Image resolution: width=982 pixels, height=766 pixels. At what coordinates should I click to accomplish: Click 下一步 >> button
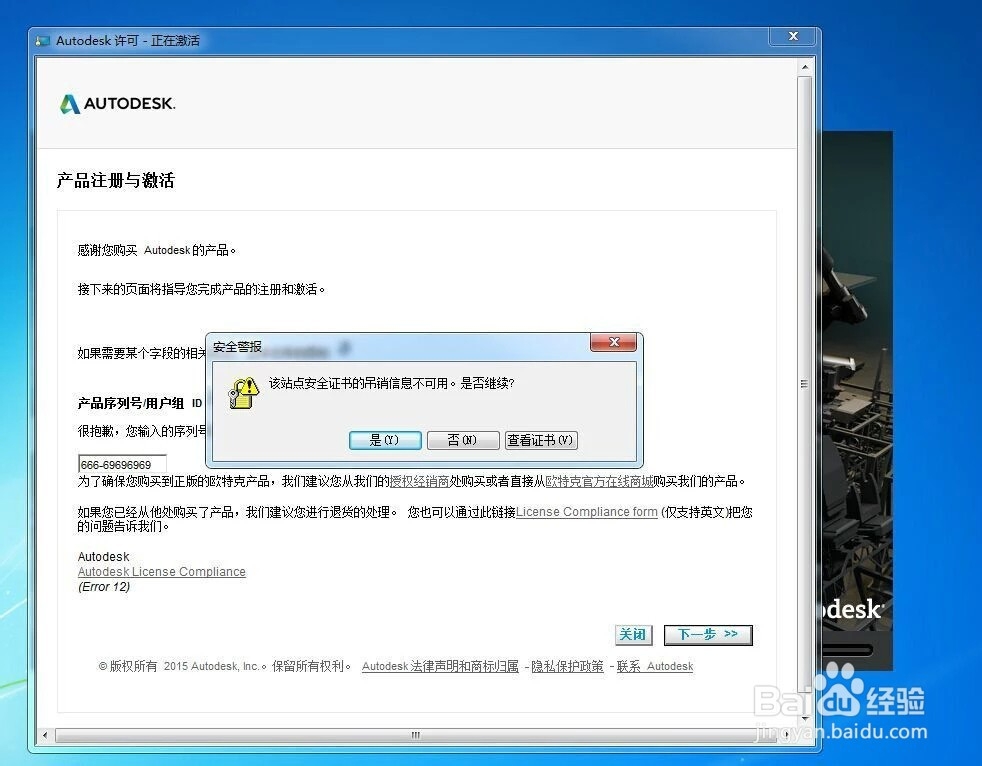(x=708, y=634)
